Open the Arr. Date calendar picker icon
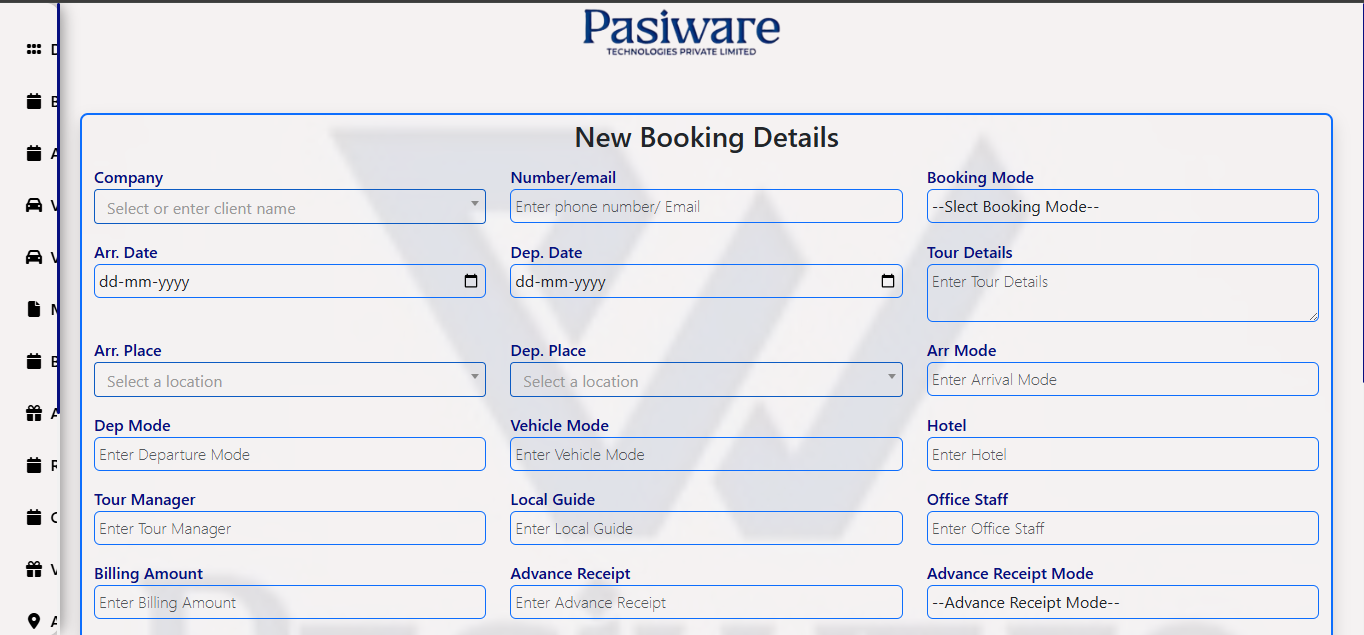The width and height of the screenshot is (1364, 635). pos(471,281)
